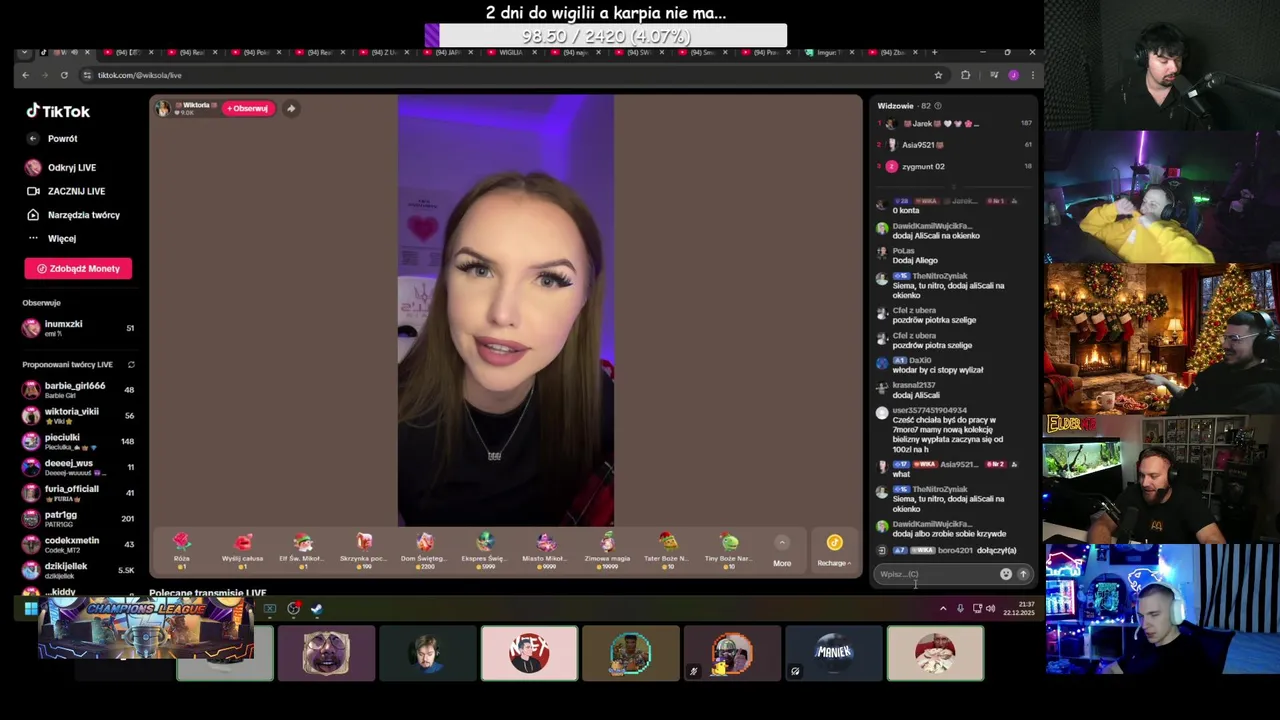Reload the TikTok page
1280x720 pixels.
(64, 75)
